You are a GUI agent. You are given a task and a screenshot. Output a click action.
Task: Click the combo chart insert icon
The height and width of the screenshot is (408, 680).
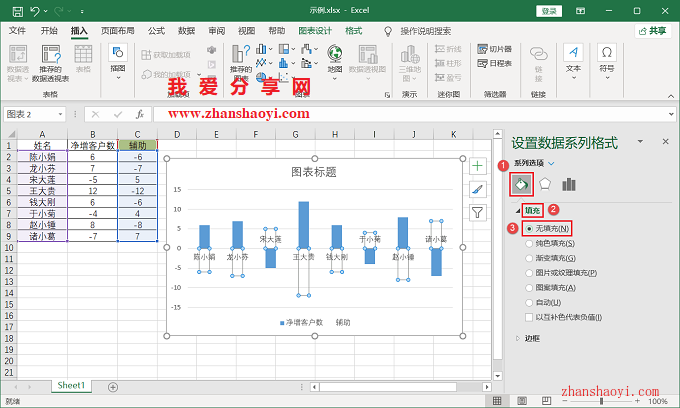307,63
